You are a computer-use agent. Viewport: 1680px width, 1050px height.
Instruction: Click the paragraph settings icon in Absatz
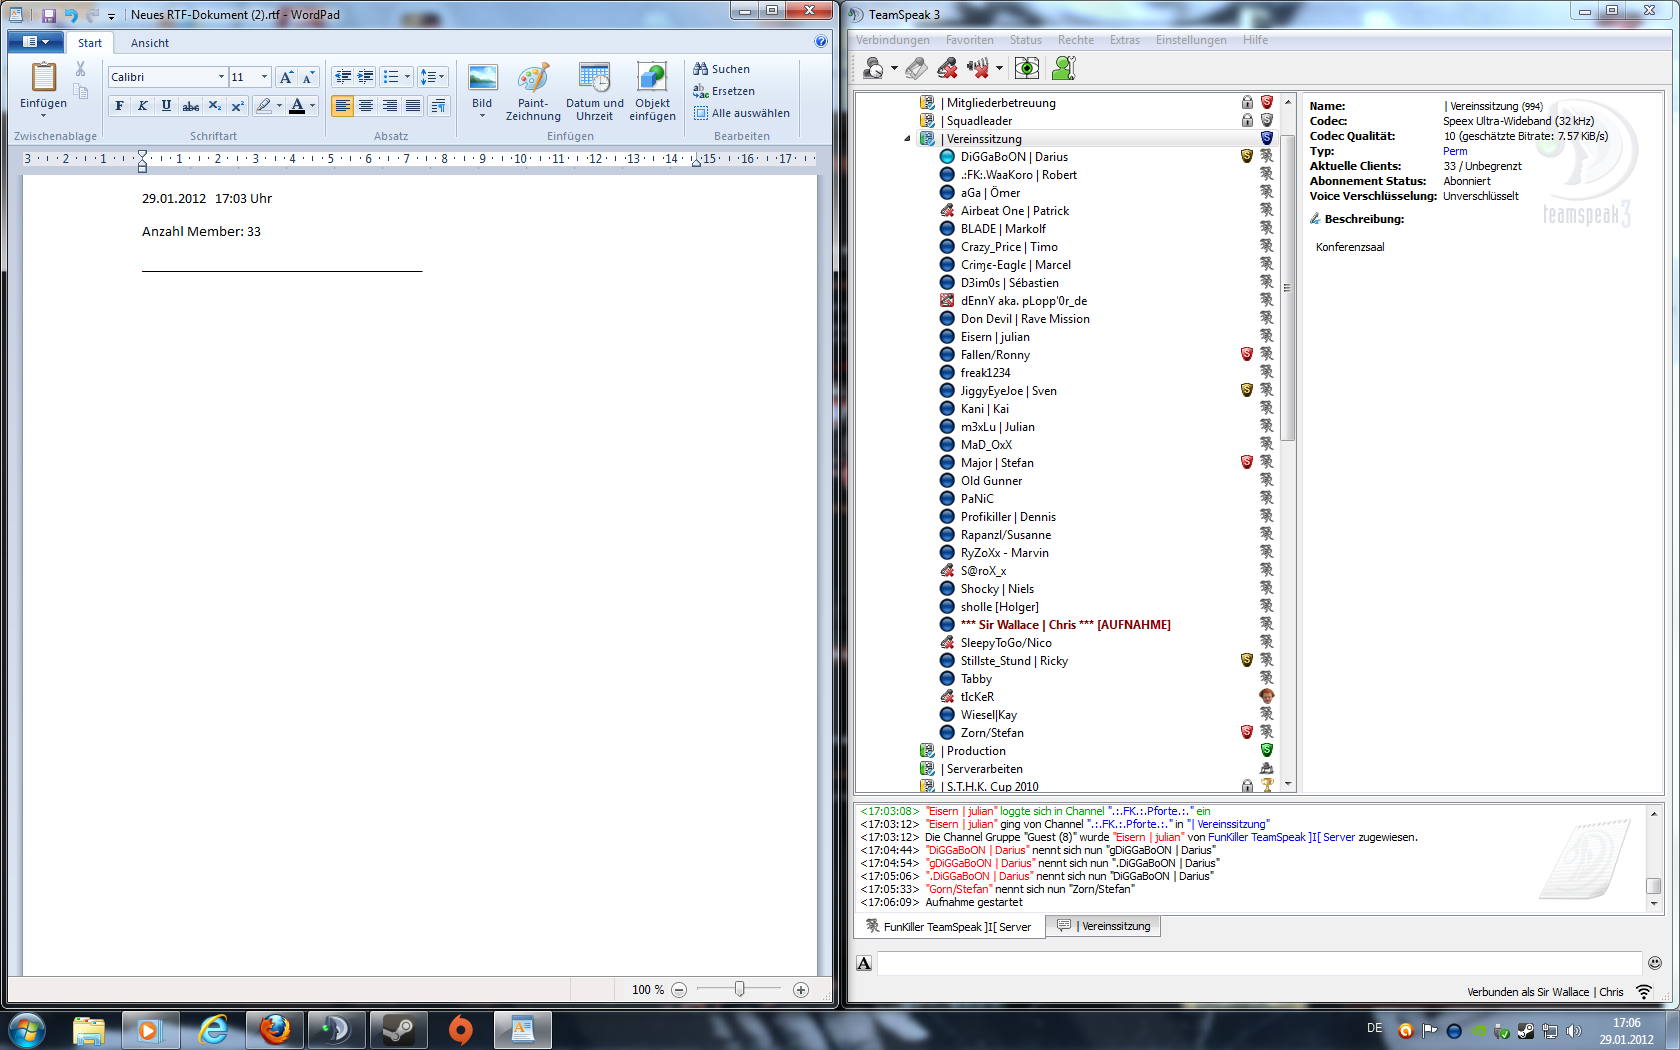click(x=438, y=106)
